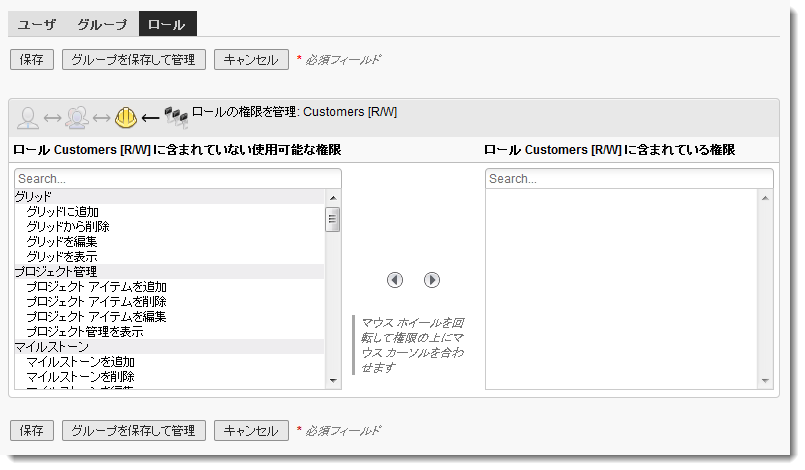Select プロジェクト アイテムを削除 permission
Screen dimensions: 805x470
coord(169,302)
